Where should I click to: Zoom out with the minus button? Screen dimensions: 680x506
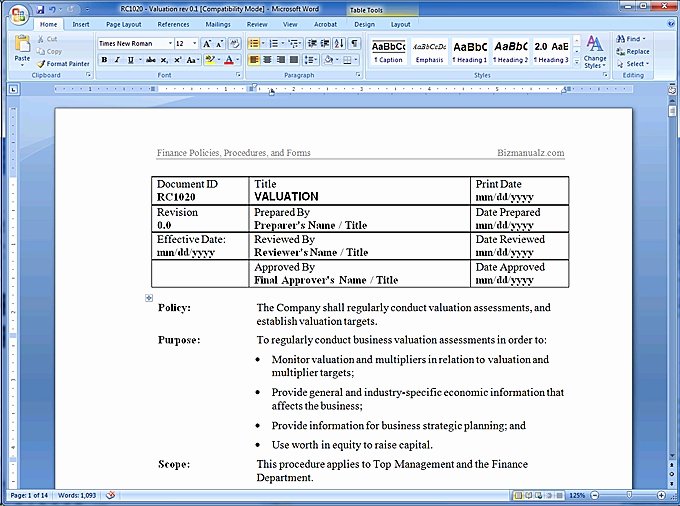595,495
